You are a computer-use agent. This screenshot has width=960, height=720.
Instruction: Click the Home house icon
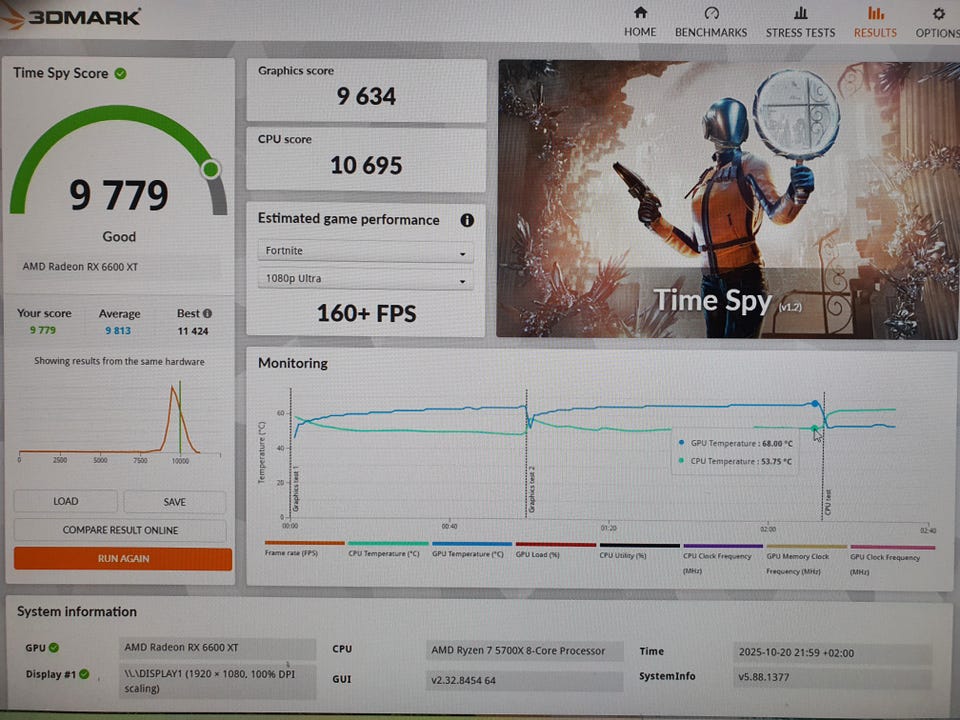point(640,12)
